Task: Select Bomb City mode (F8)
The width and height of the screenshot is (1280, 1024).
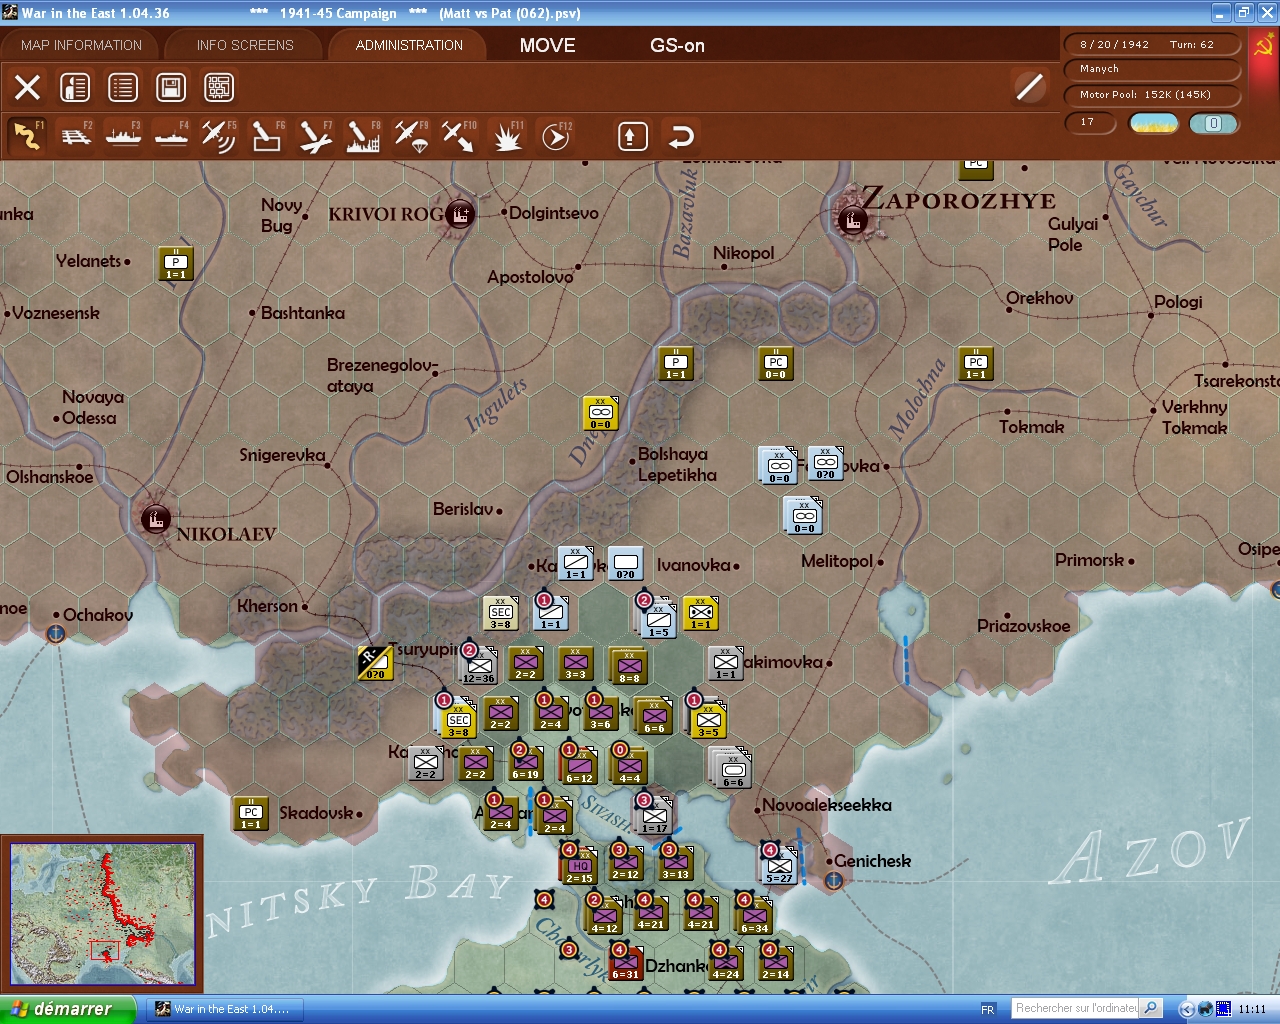Action: (363, 136)
